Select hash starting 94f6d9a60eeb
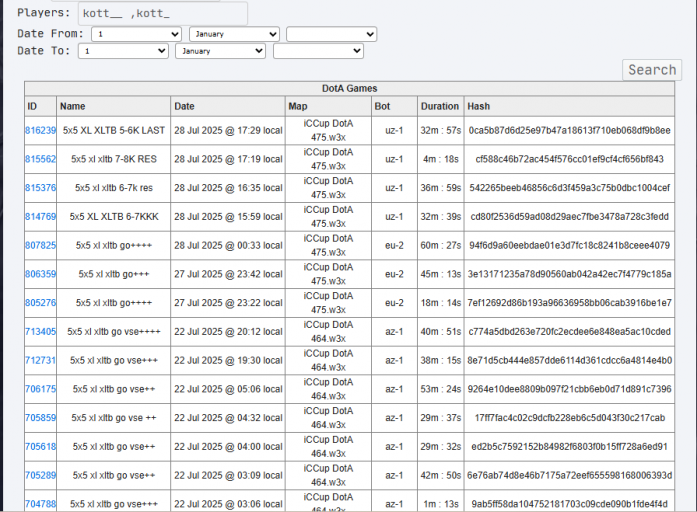The width and height of the screenshot is (697, 512). click(569, 245)
